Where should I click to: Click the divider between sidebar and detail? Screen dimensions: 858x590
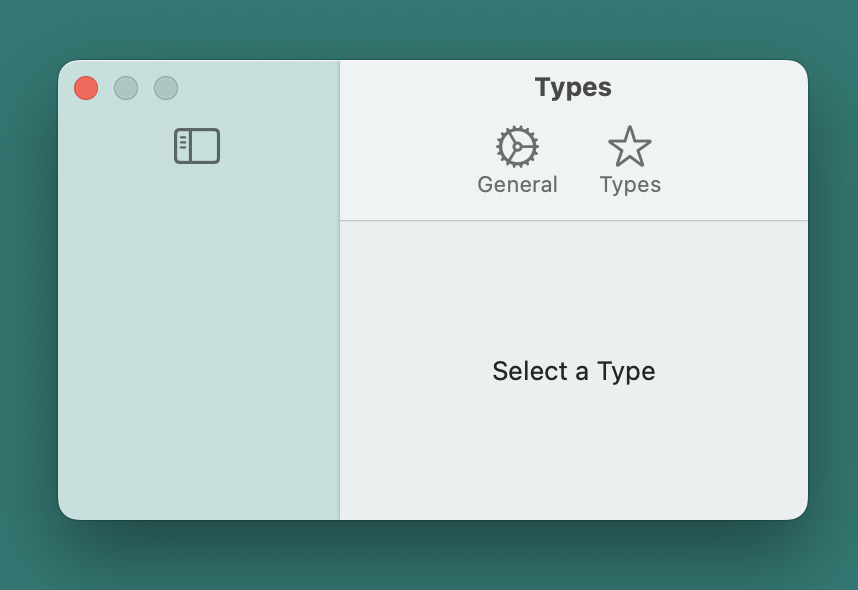(340, 290)
